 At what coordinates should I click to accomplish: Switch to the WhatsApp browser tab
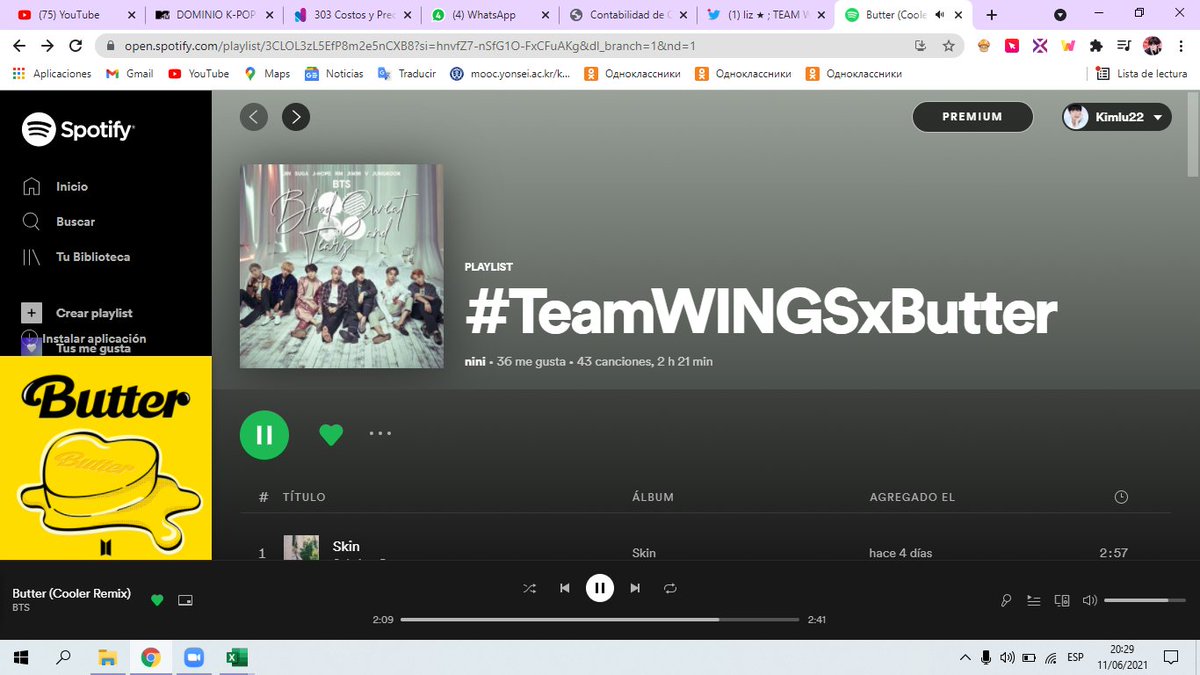pos(490,15)
